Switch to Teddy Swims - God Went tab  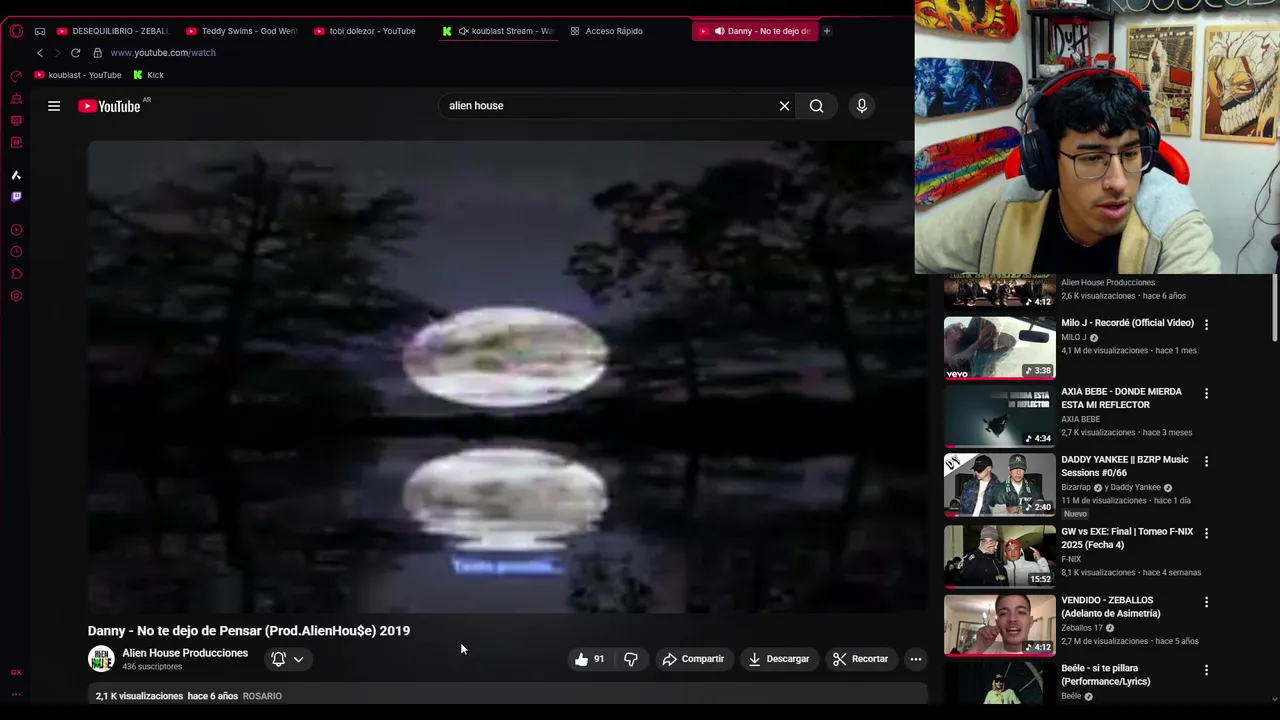click(242, 31)
